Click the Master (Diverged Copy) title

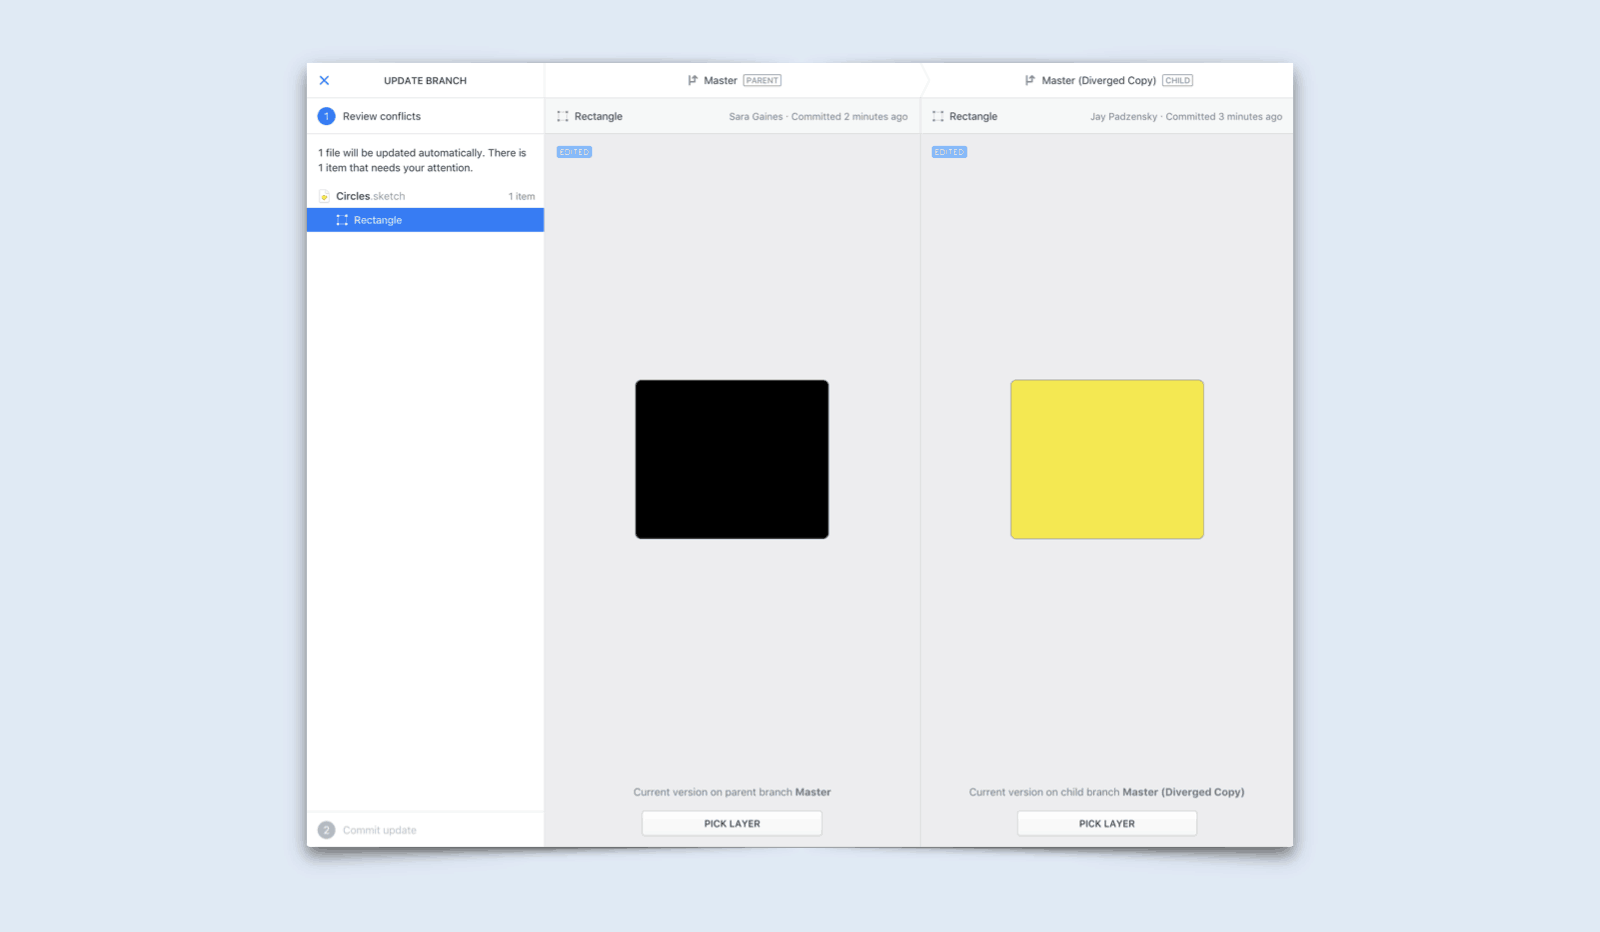point(1099,81)
